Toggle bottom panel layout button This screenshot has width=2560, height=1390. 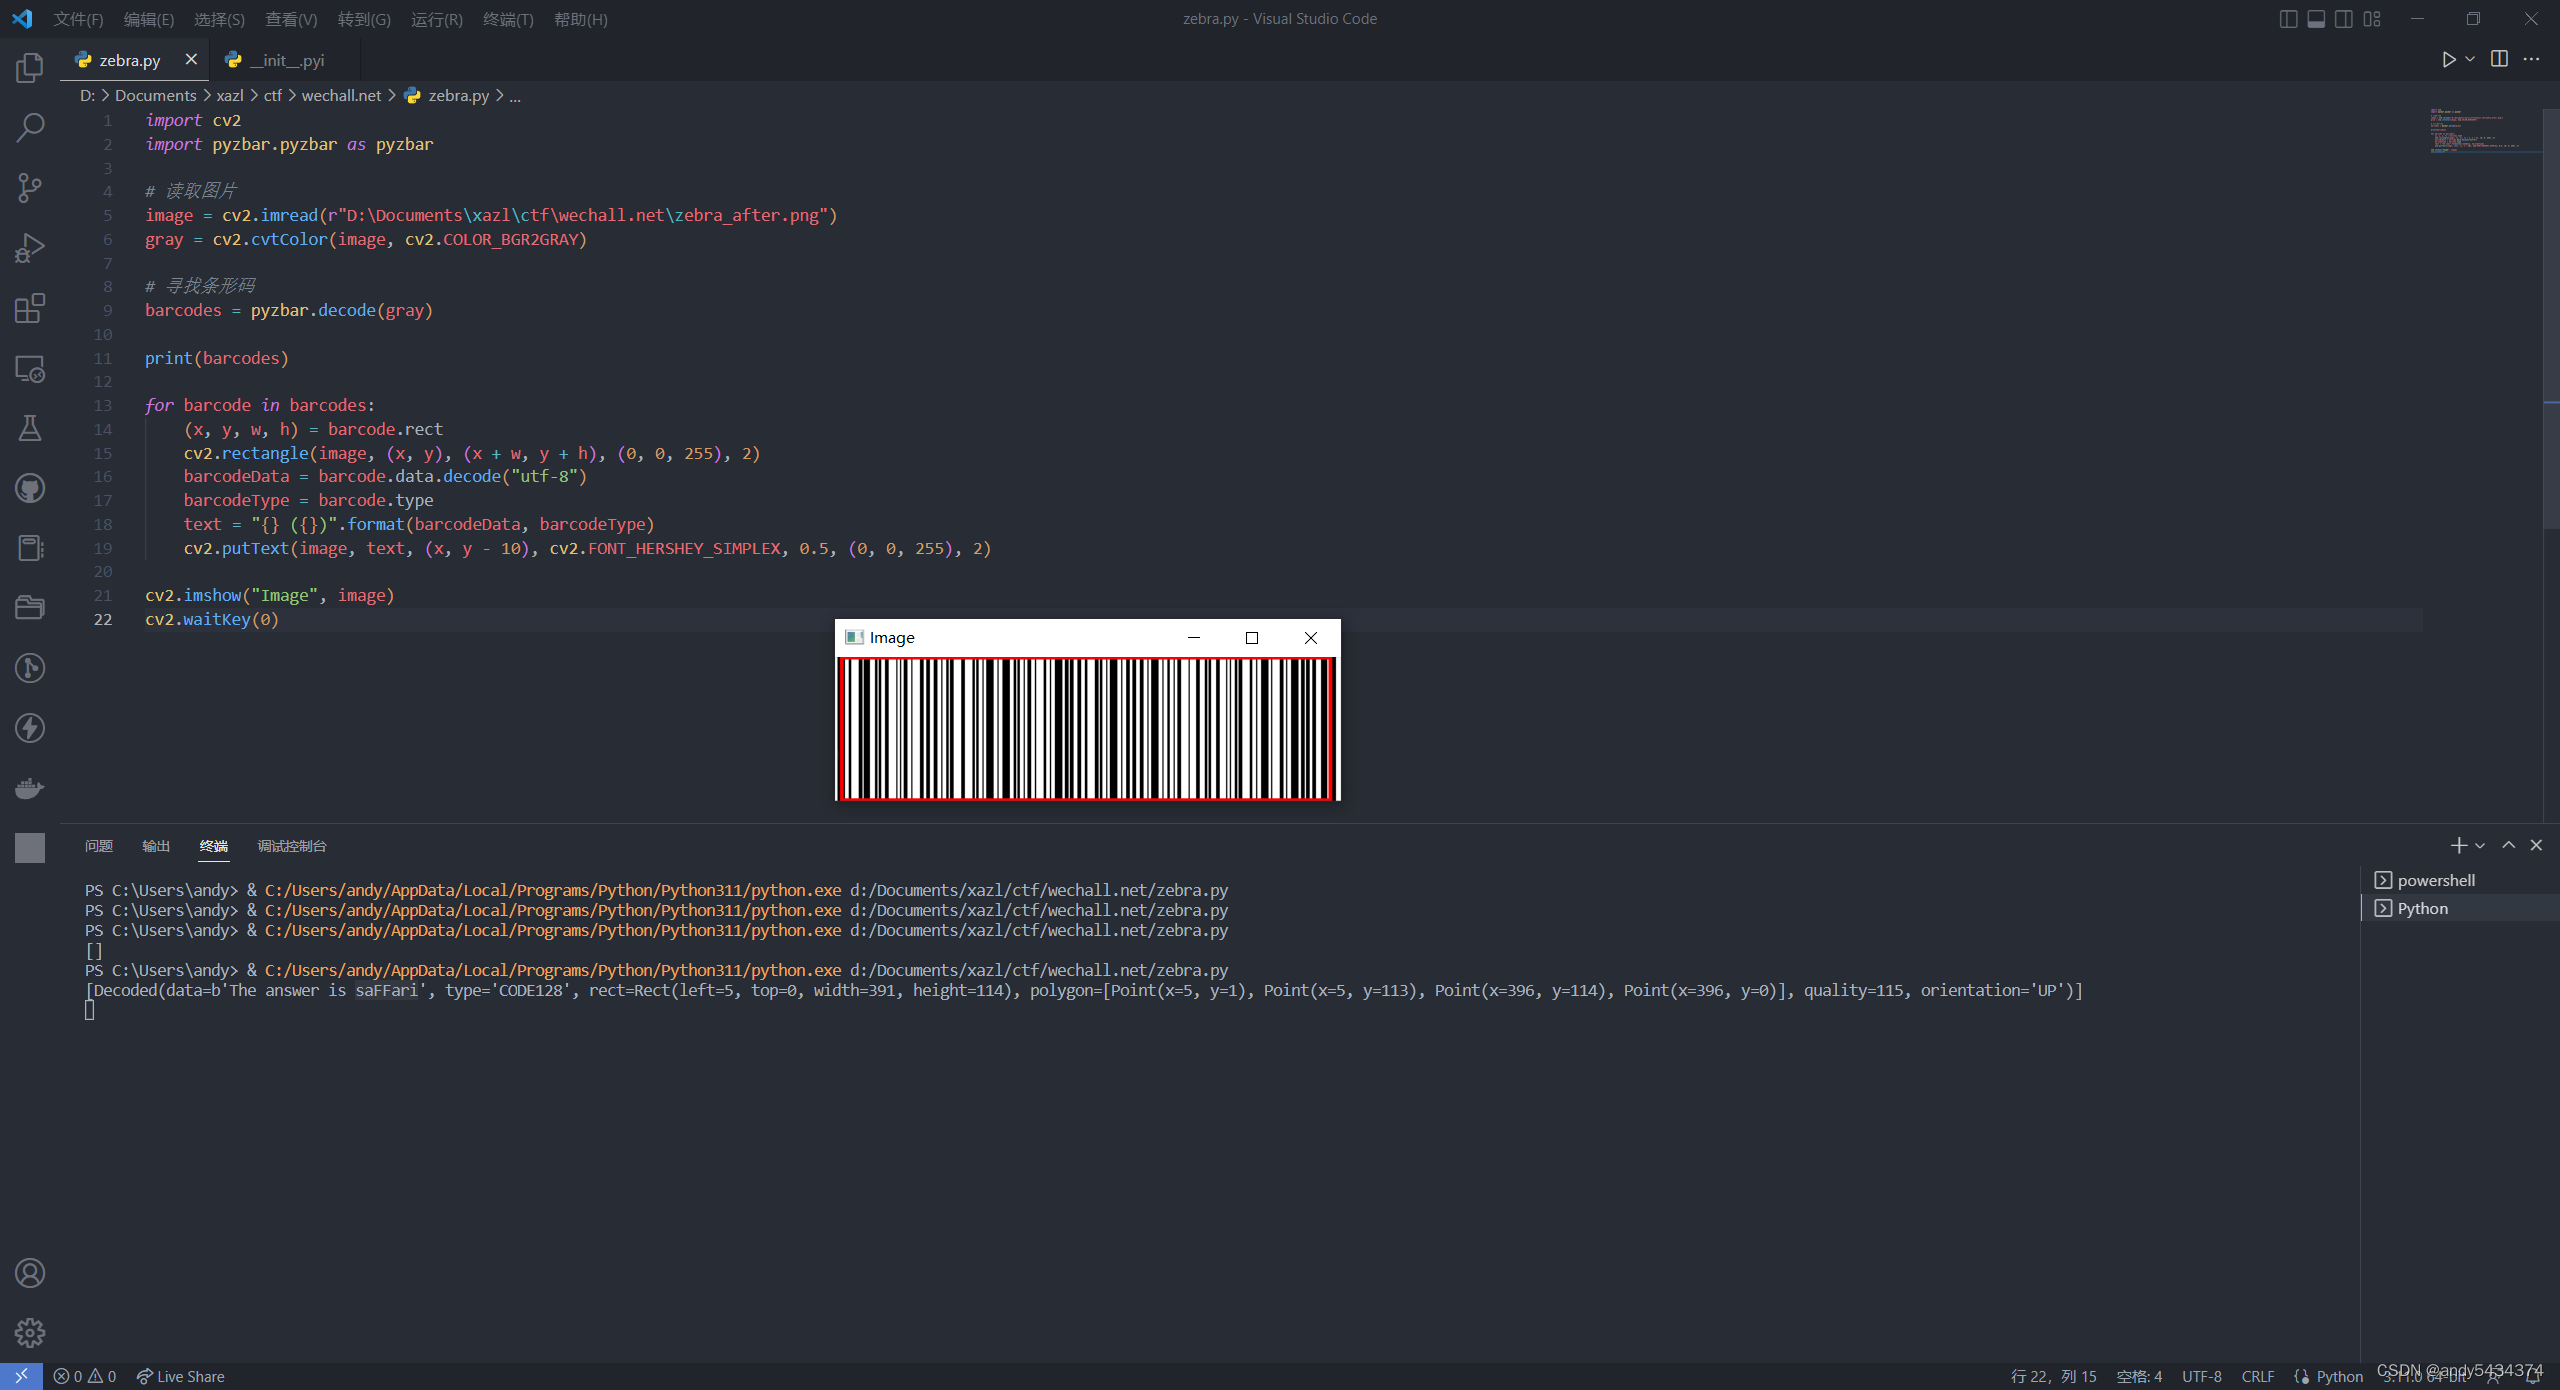2316,19
